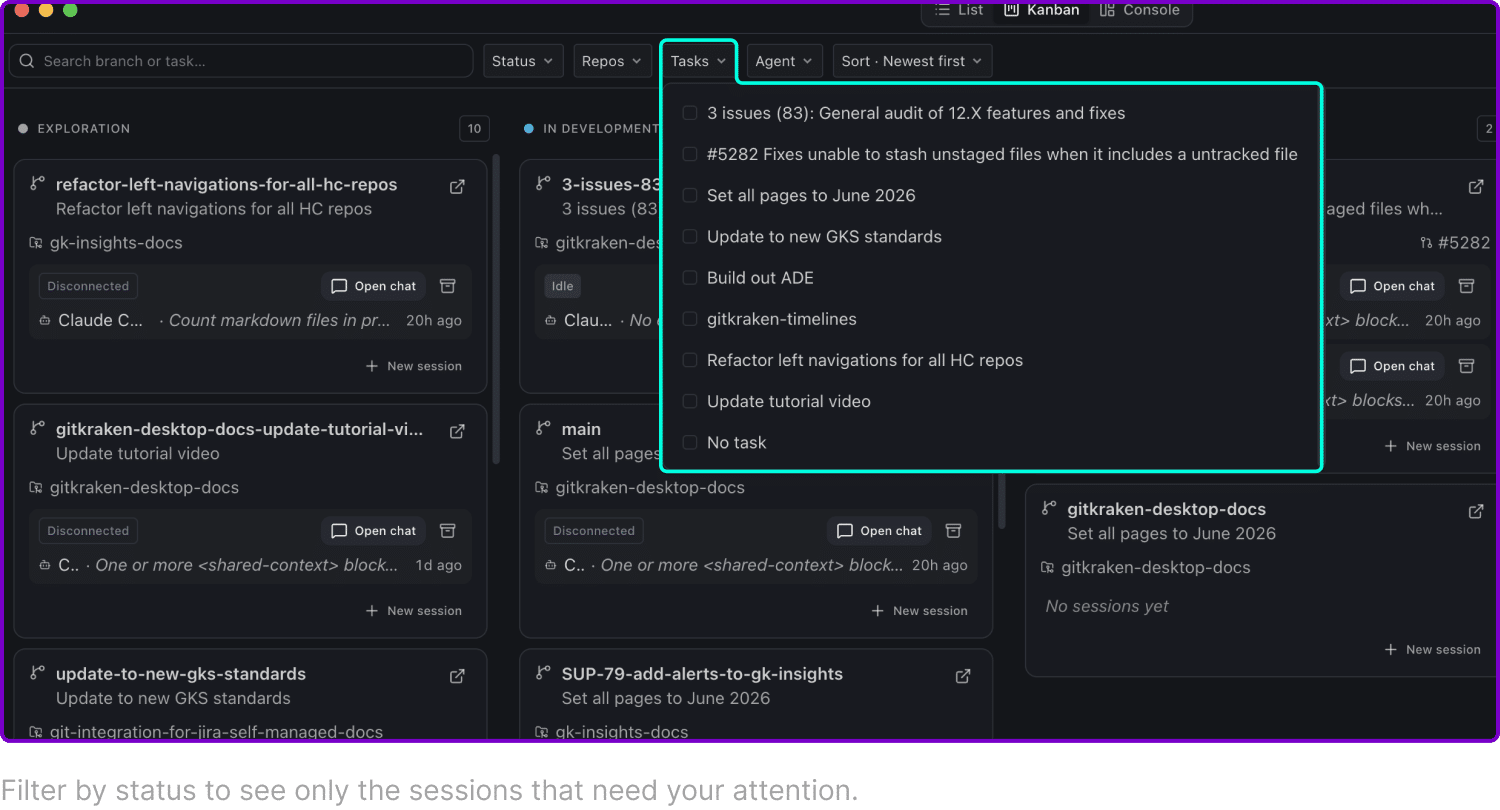The image size is (1500, 810).
Task: Open external link icon on 'Update tutorial video' card
Action: point(457,431)
